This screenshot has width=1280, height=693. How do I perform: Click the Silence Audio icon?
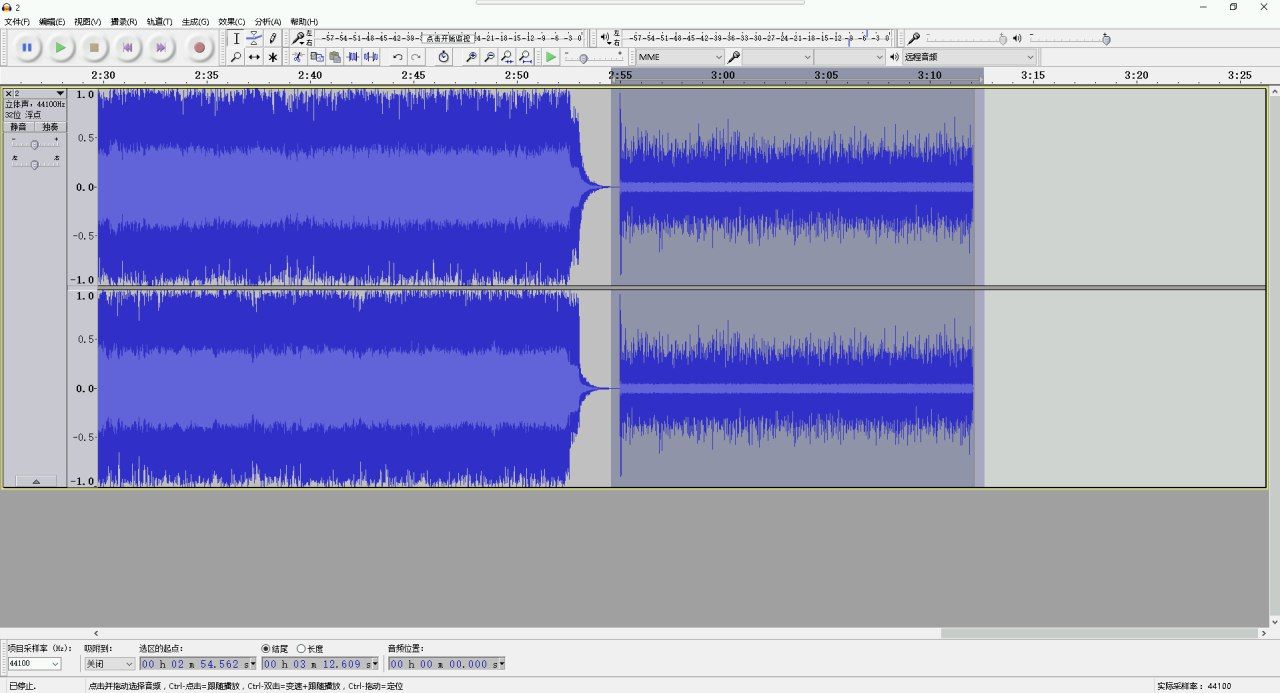coord(371,57)
